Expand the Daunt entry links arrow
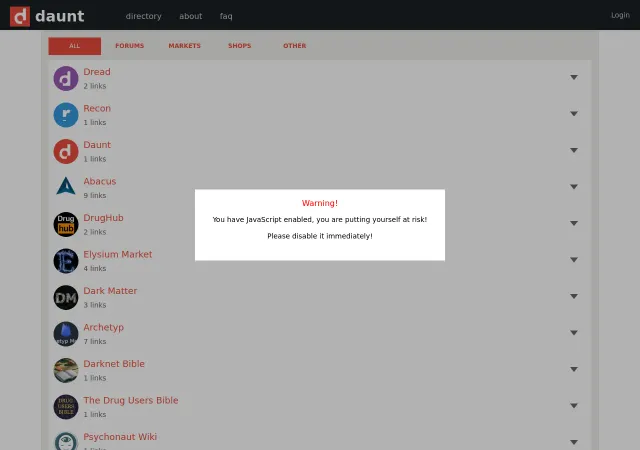The width and height of the screenshot is (640, 450). 574,150
